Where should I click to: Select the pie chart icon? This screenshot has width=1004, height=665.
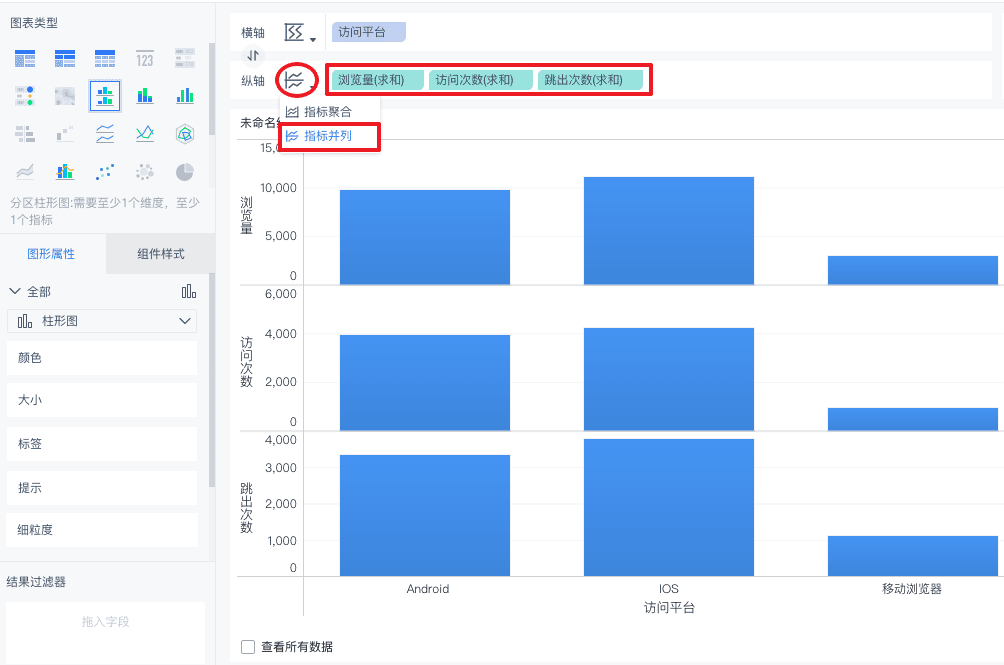coord(184,172)
